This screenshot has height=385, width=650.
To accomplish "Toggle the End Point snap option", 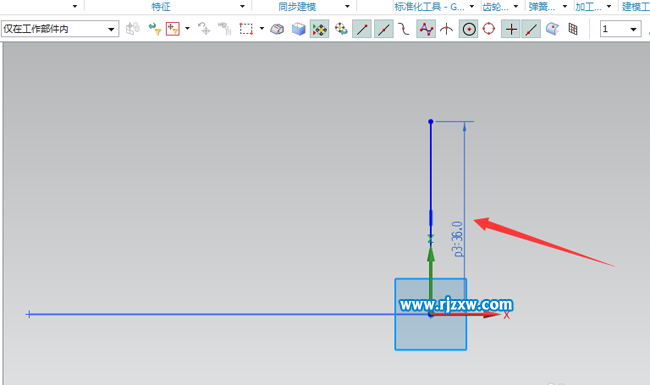I will pyautogui.click(x=362, y=29).
